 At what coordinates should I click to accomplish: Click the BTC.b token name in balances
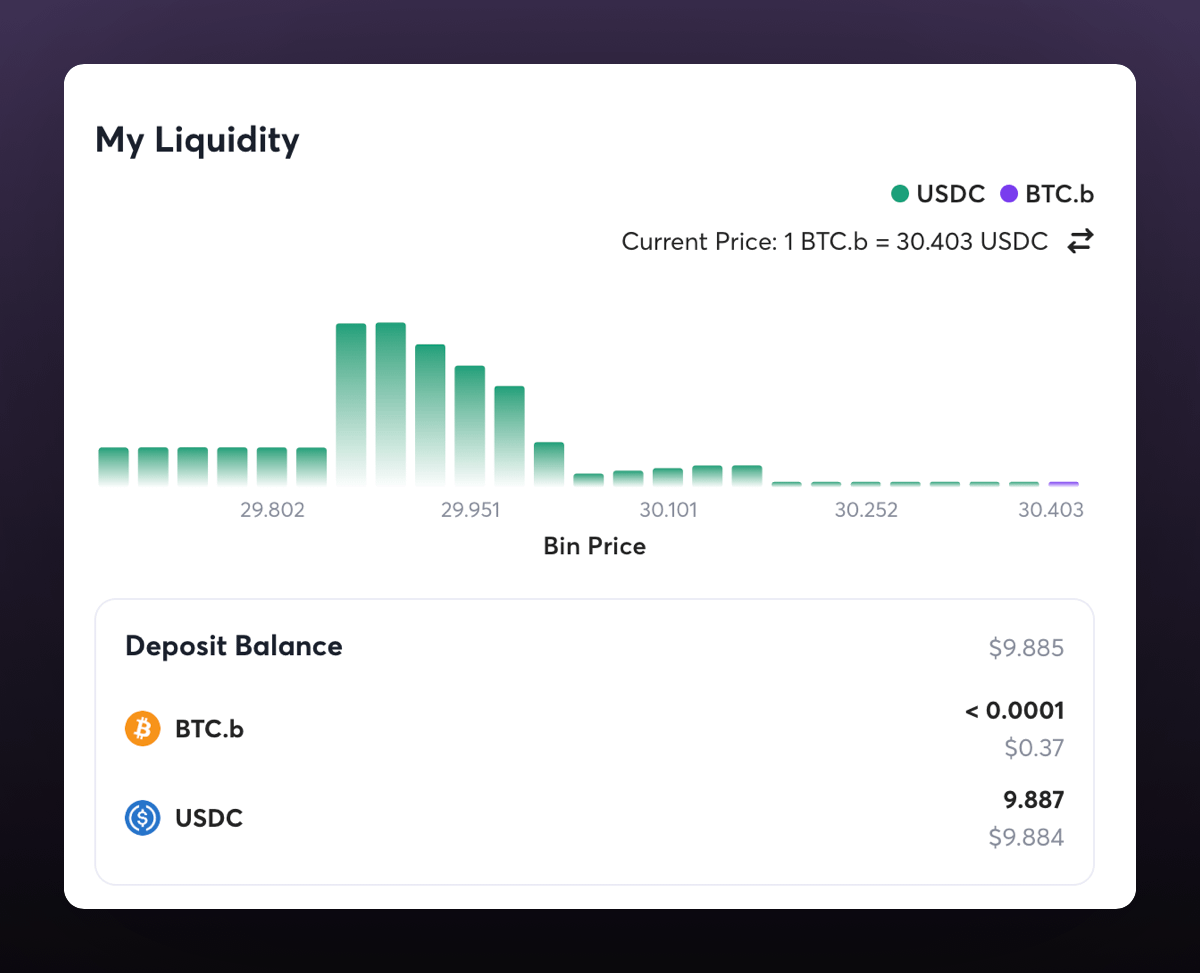209,729
